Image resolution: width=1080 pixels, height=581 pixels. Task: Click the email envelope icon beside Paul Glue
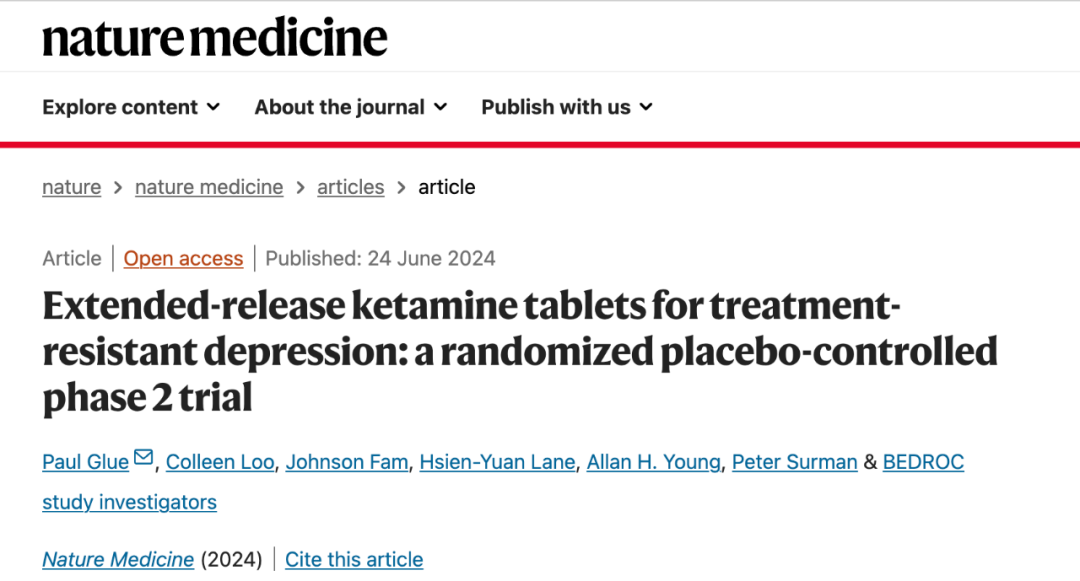tap(143, 457)
